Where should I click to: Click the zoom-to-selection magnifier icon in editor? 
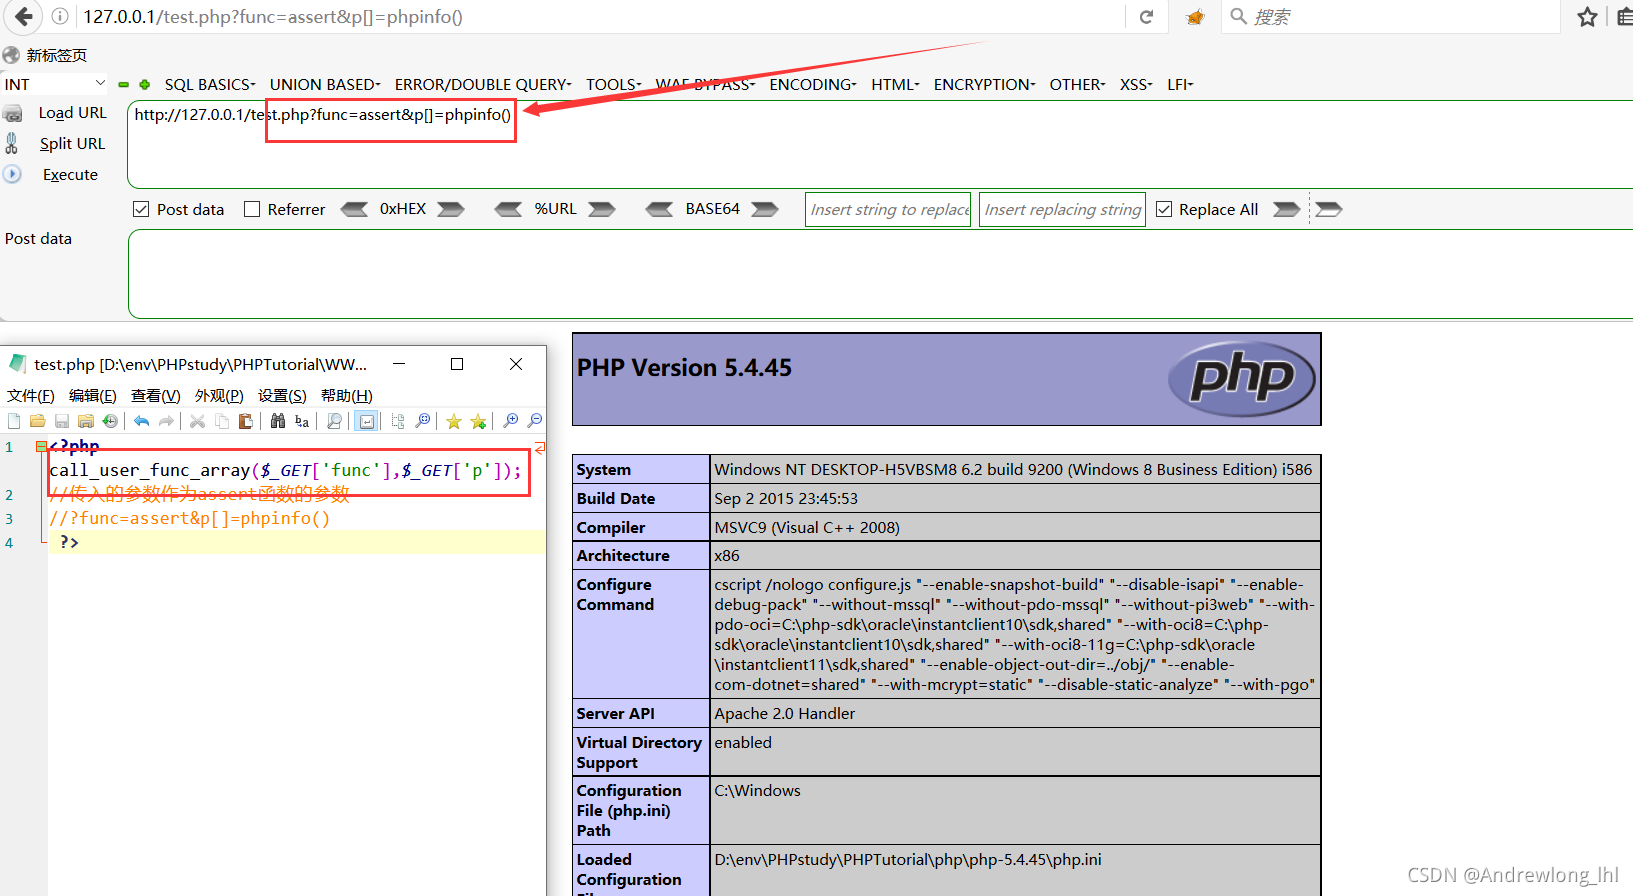tap(423, 421)
